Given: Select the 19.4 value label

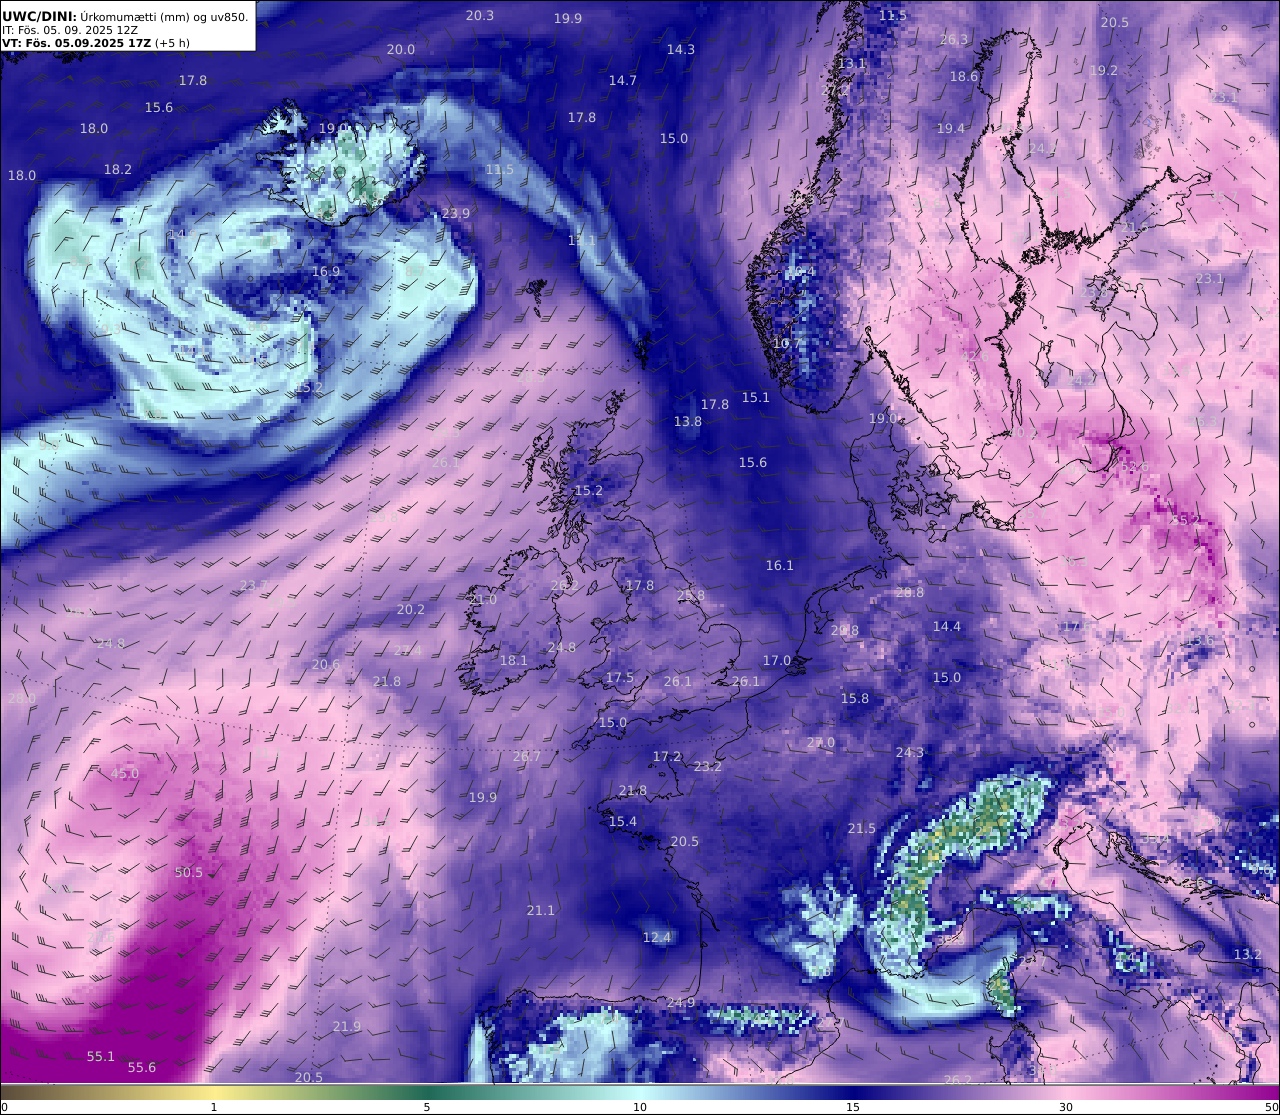Looking at the screenshot, I should coord(951,129).
